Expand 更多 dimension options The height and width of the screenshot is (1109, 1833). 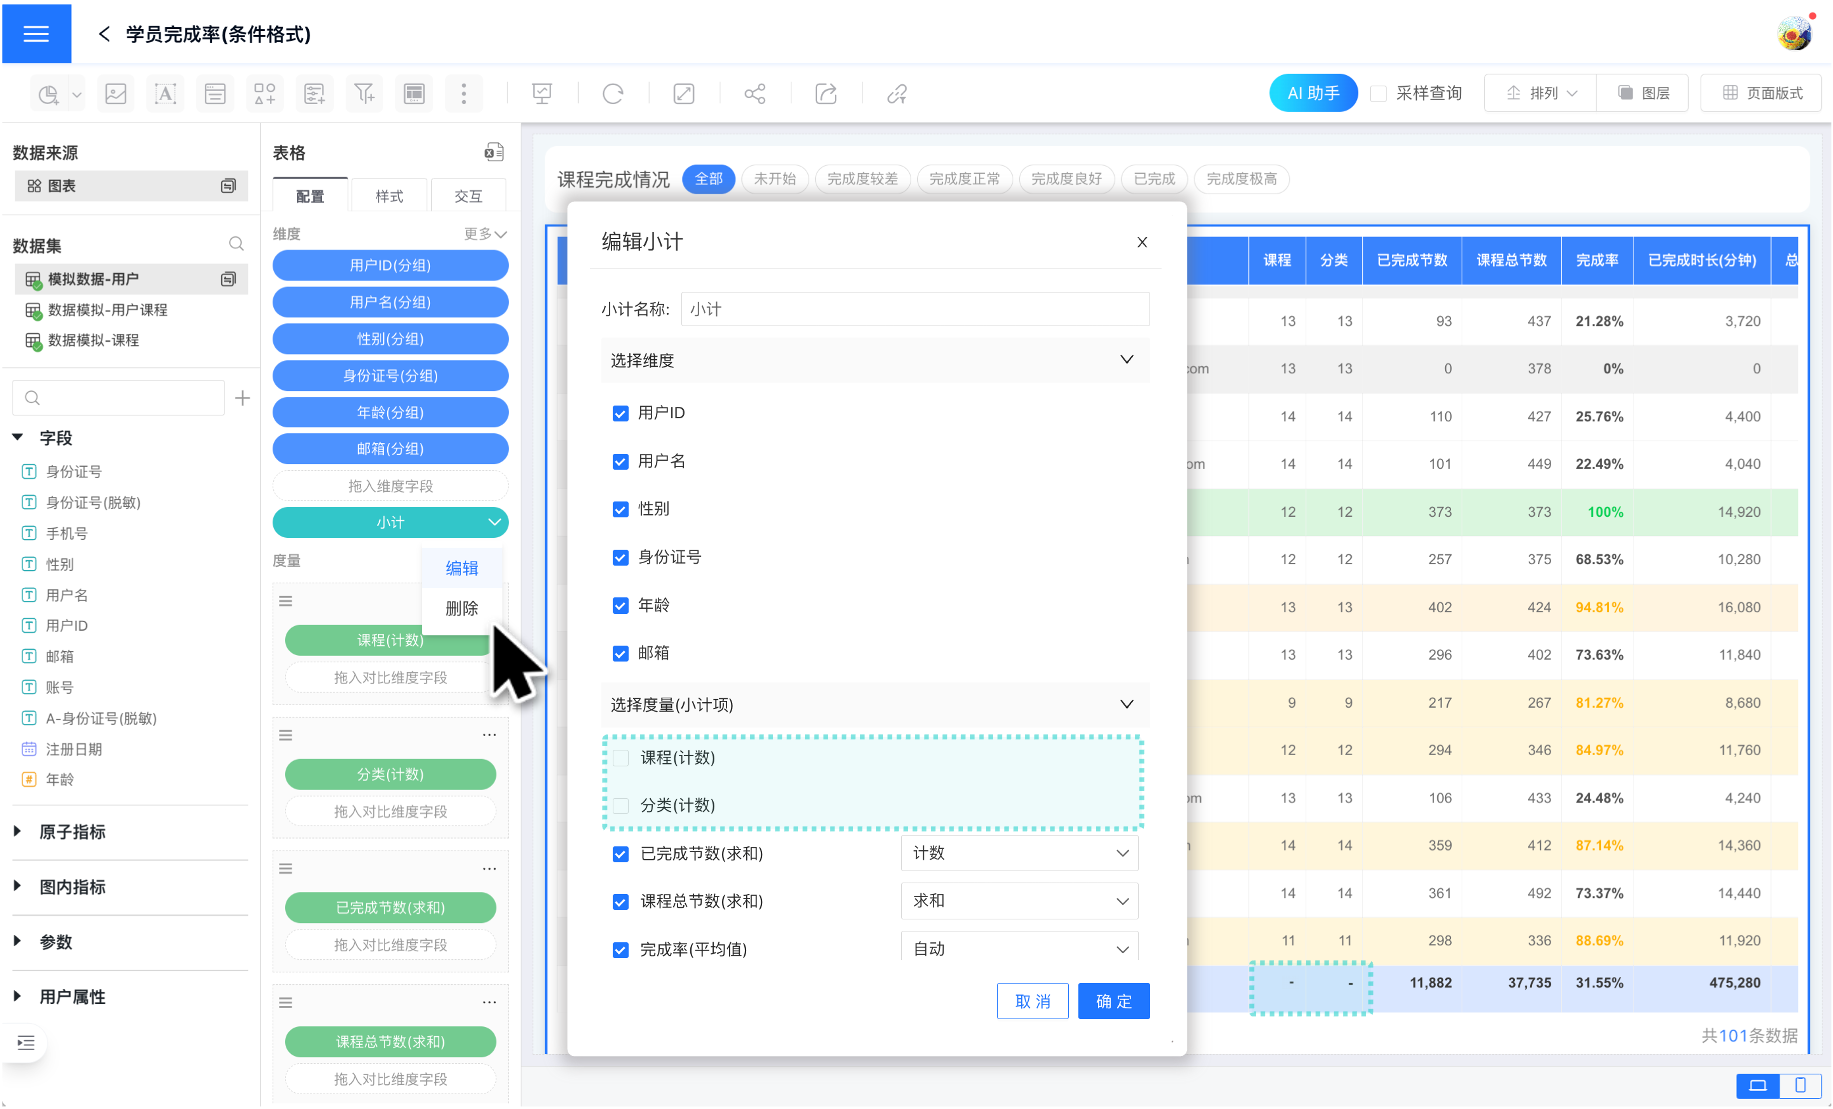pyautogui.click(x=485, y=234)
